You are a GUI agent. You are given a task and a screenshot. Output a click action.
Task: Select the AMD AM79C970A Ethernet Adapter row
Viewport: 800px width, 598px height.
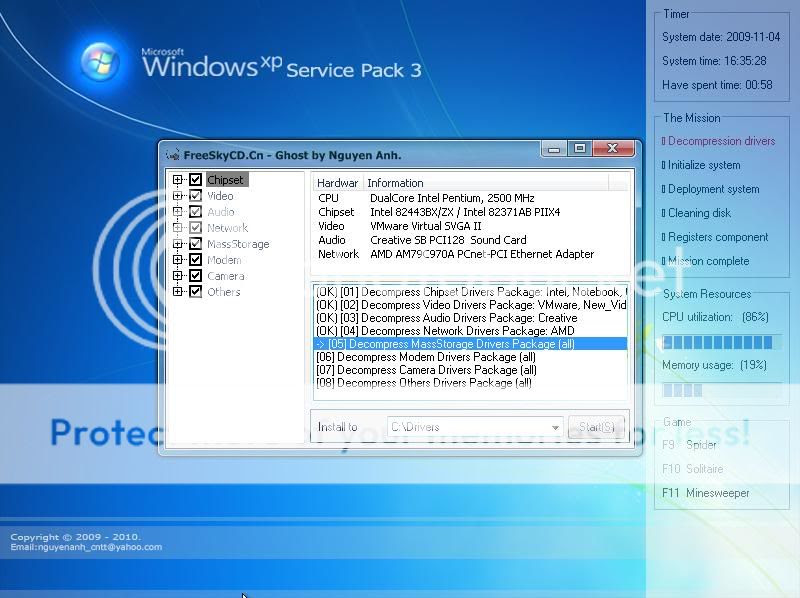point(470,254)
